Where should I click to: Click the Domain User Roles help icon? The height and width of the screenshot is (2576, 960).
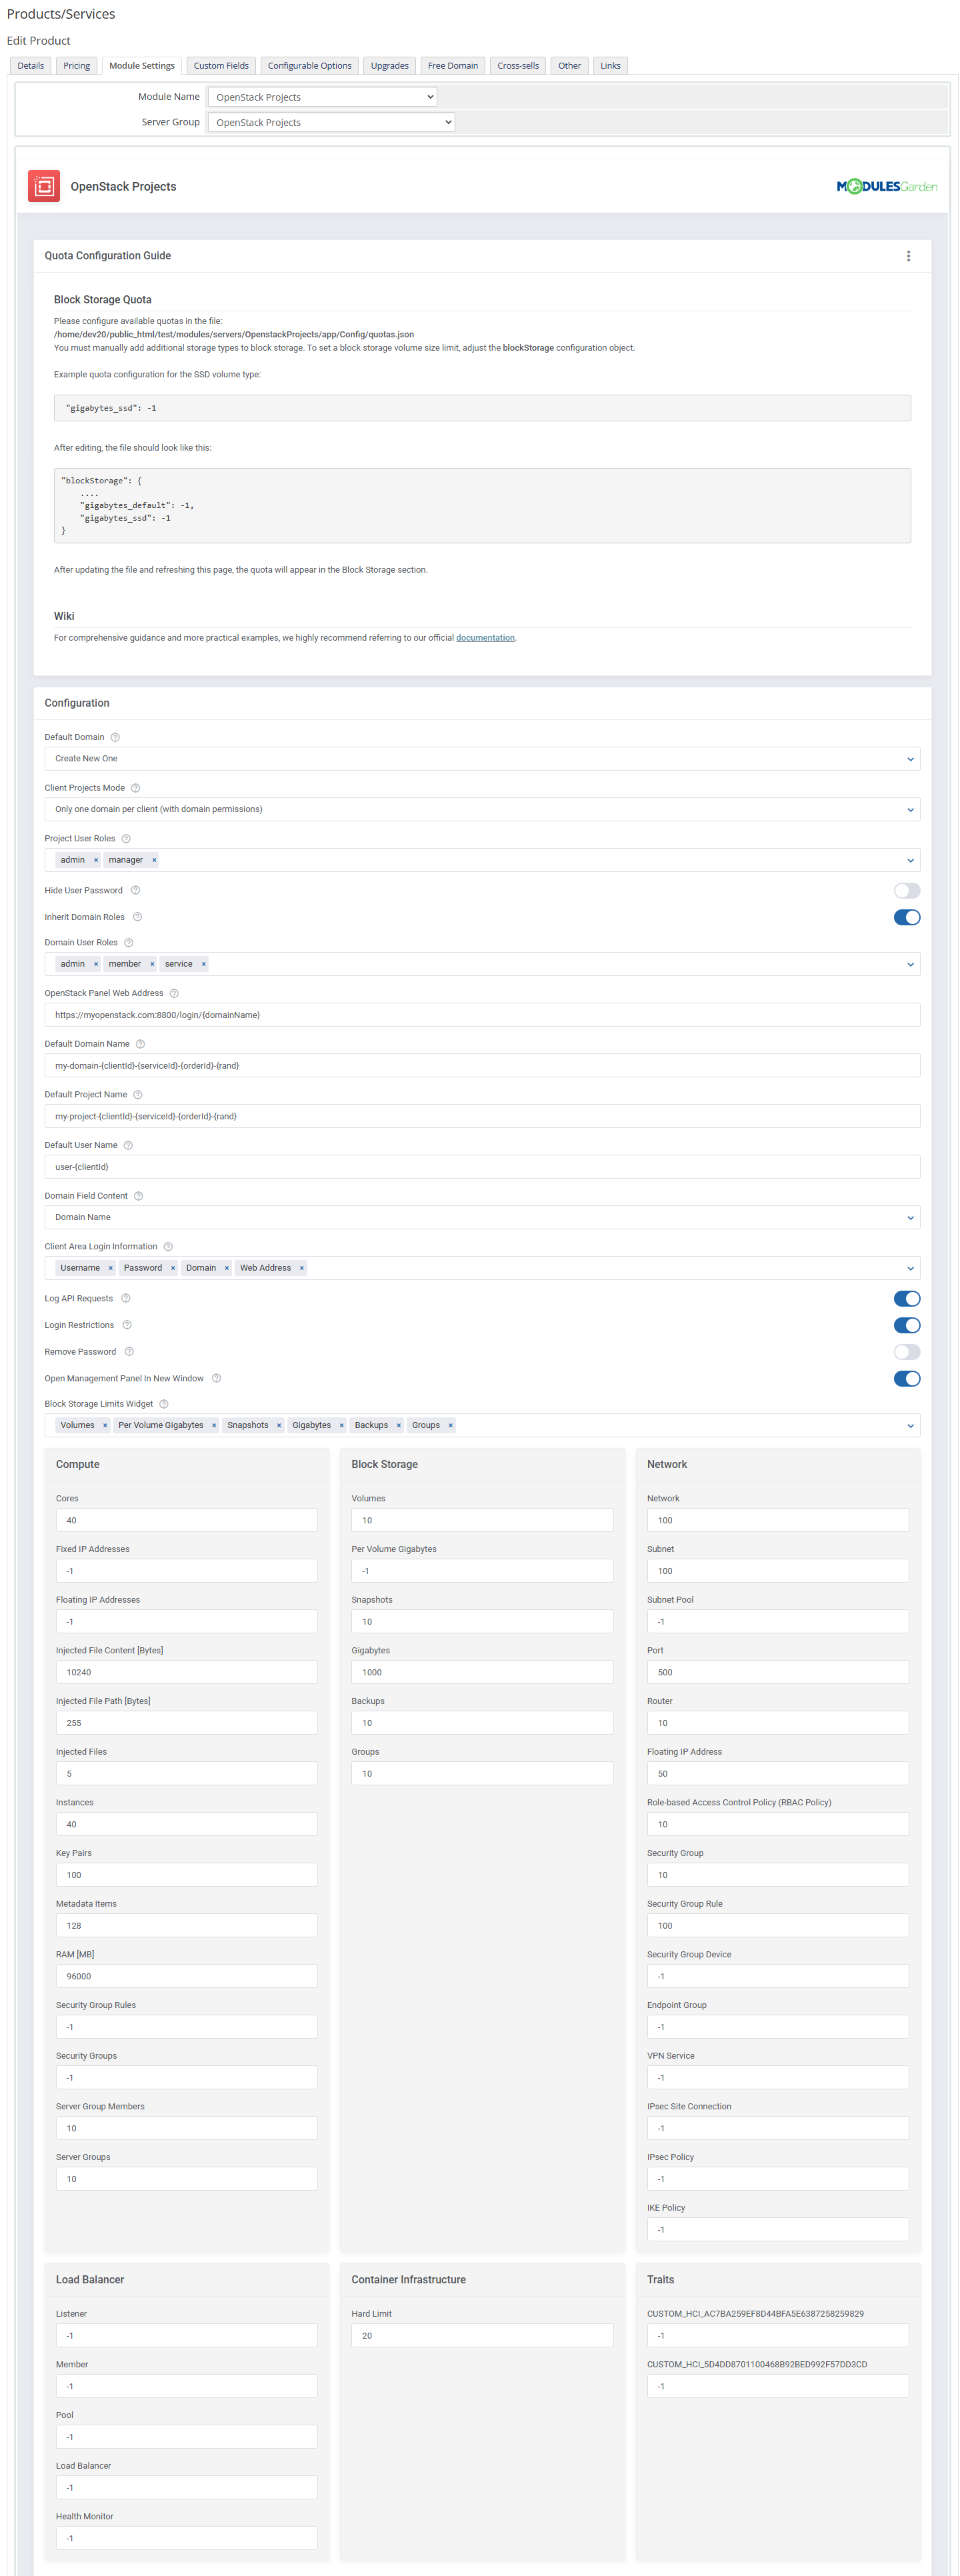point(129,943)
